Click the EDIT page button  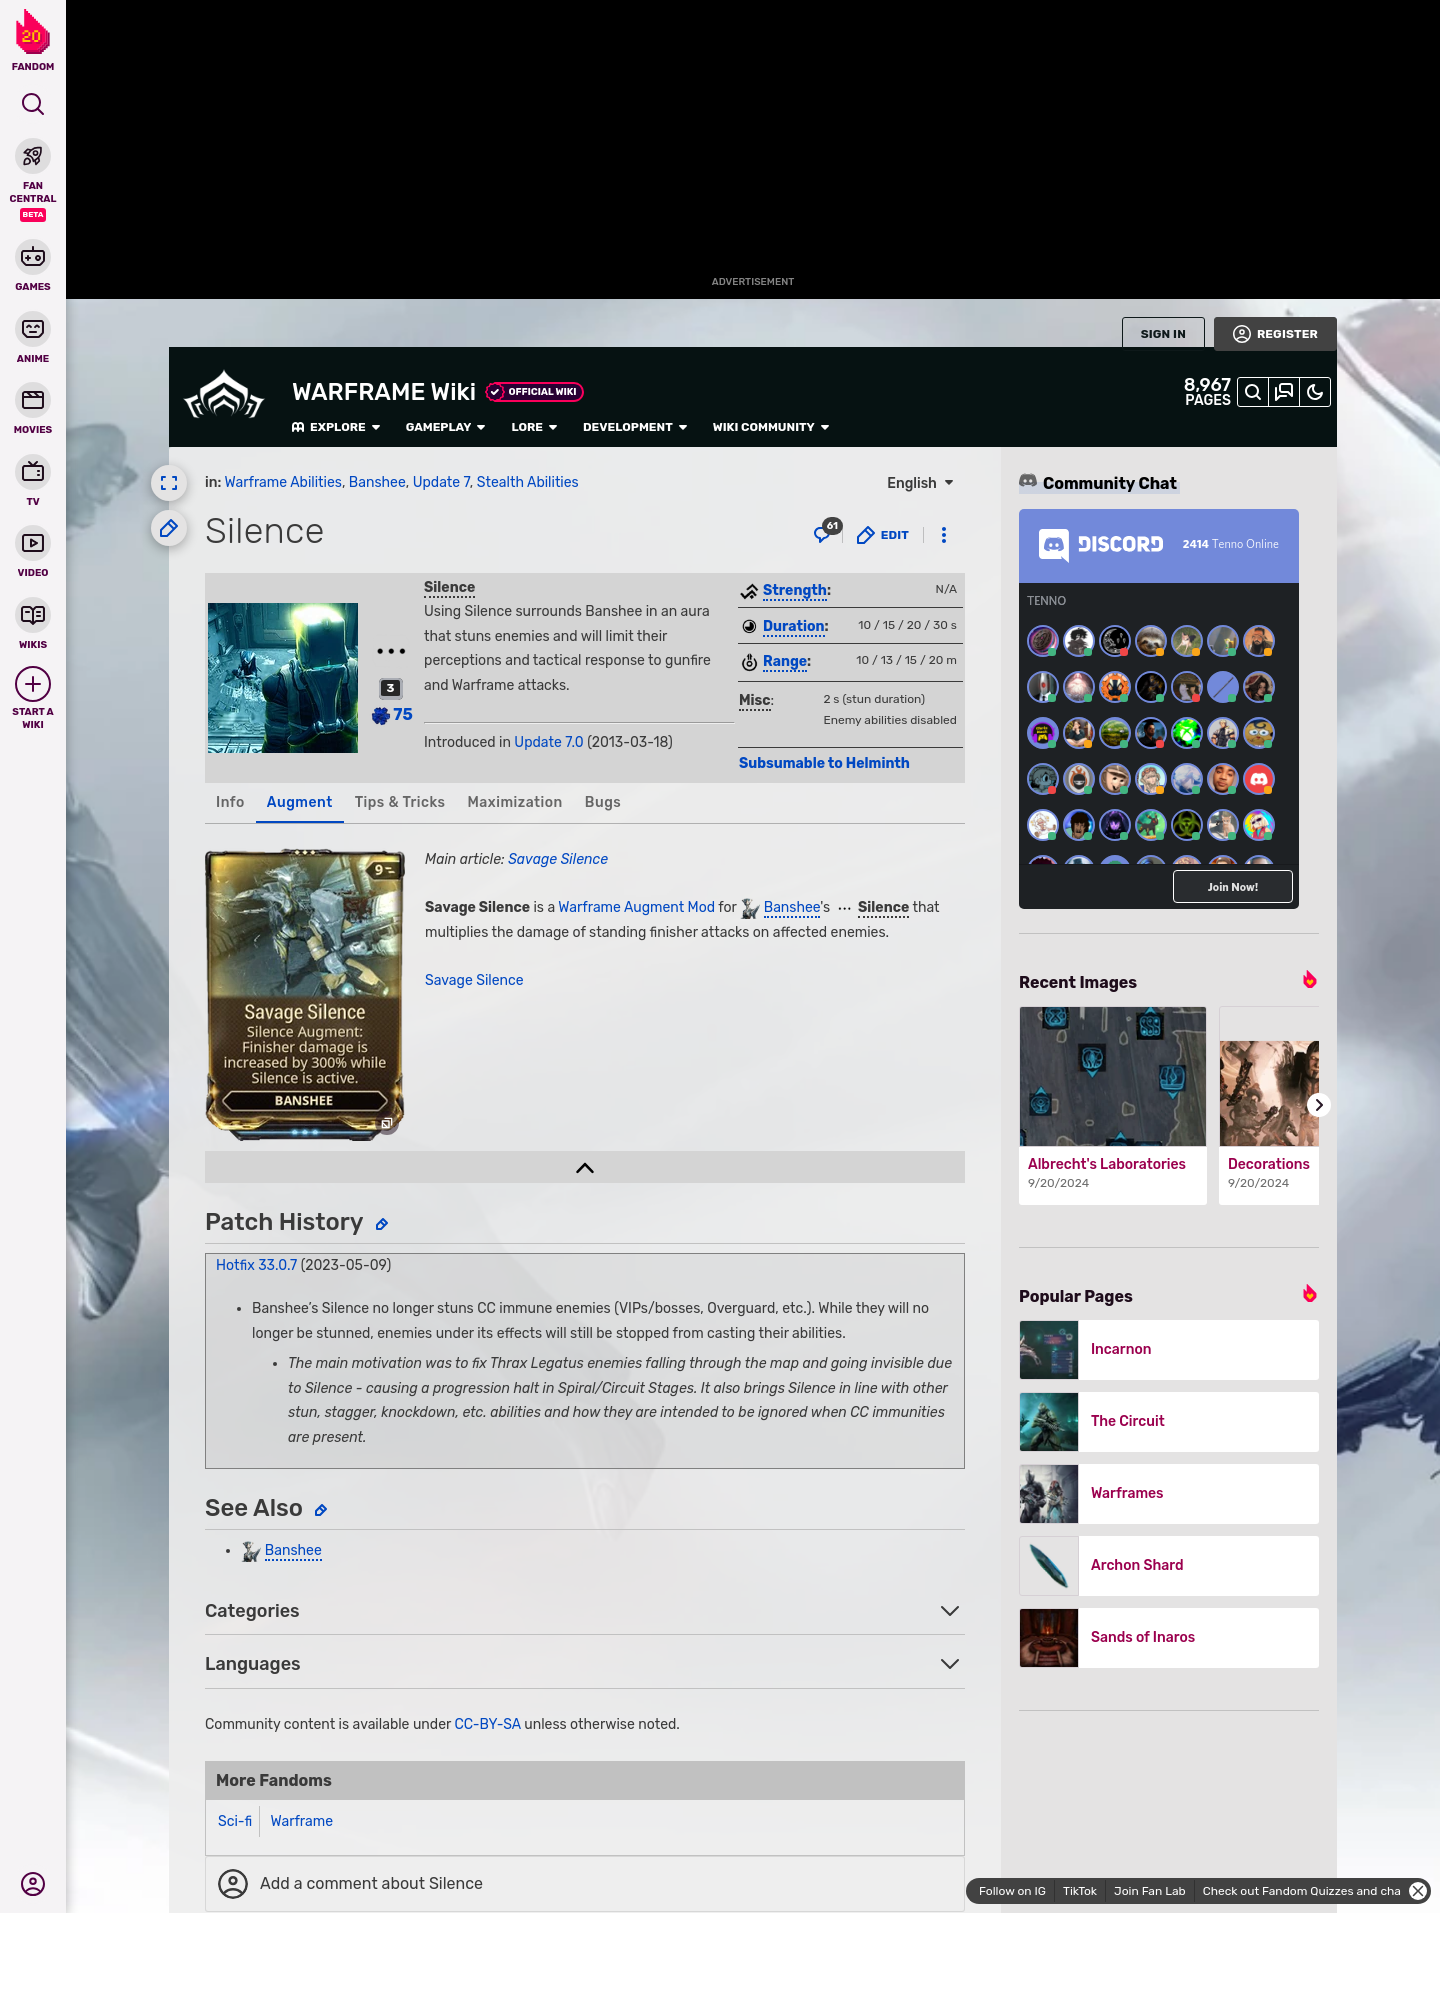coord(883,535)
